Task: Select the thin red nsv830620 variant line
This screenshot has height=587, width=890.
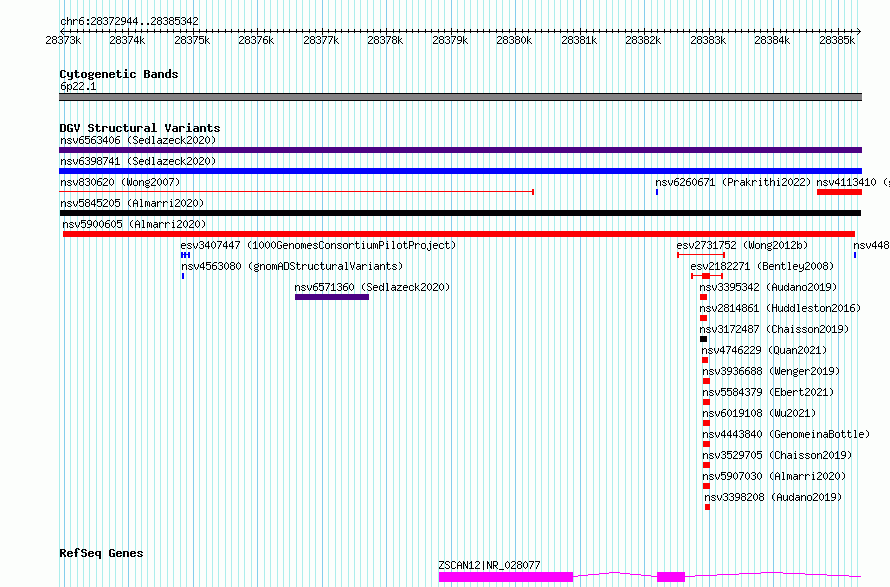Action: click(296, 192)
